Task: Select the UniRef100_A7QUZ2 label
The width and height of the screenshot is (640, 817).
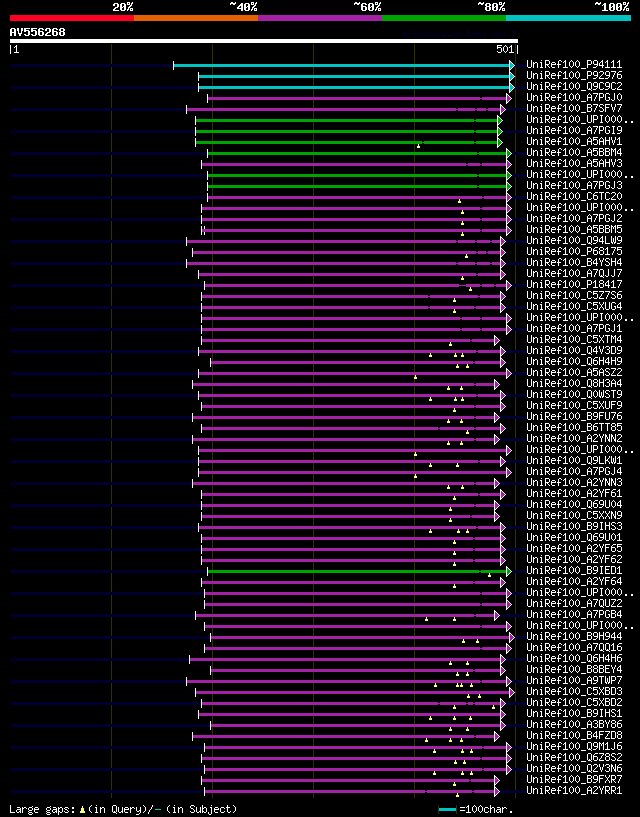Action: [574, 604]
